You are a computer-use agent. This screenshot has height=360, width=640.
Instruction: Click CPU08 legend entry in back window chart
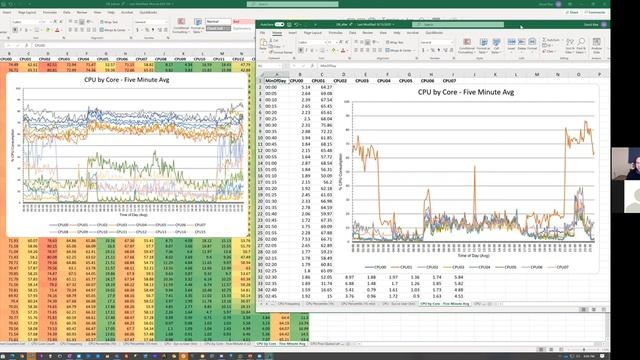coord(59,231)
